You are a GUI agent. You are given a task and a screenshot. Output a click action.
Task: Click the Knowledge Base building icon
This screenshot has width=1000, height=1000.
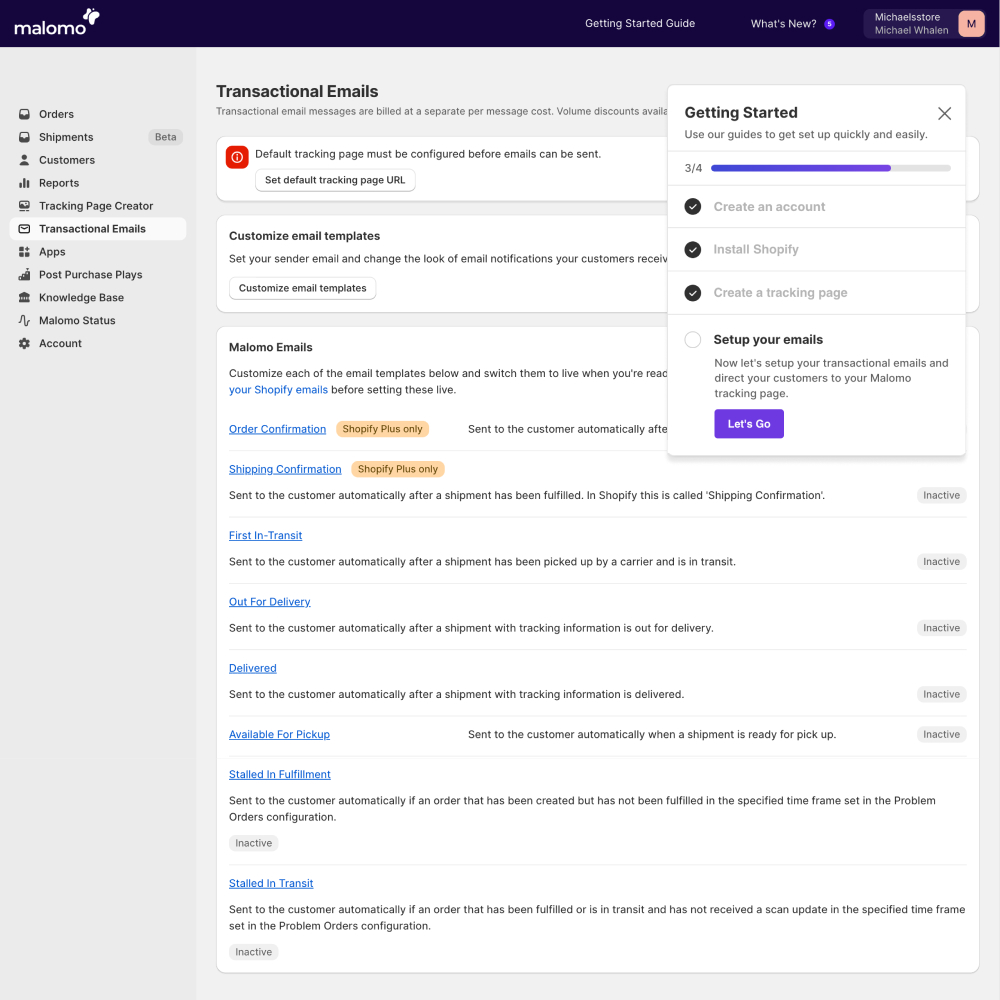pos(24,298)
